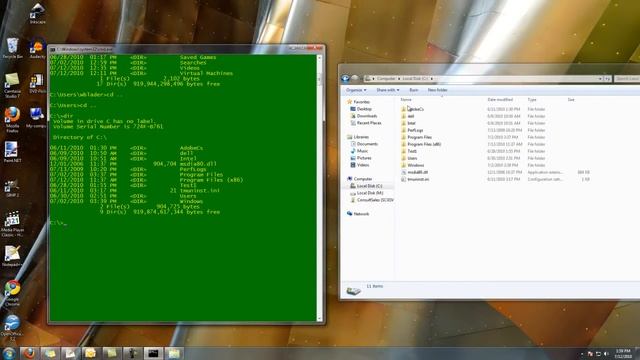
Task: Click the Explorer Back arrow button
Action: 345,78
